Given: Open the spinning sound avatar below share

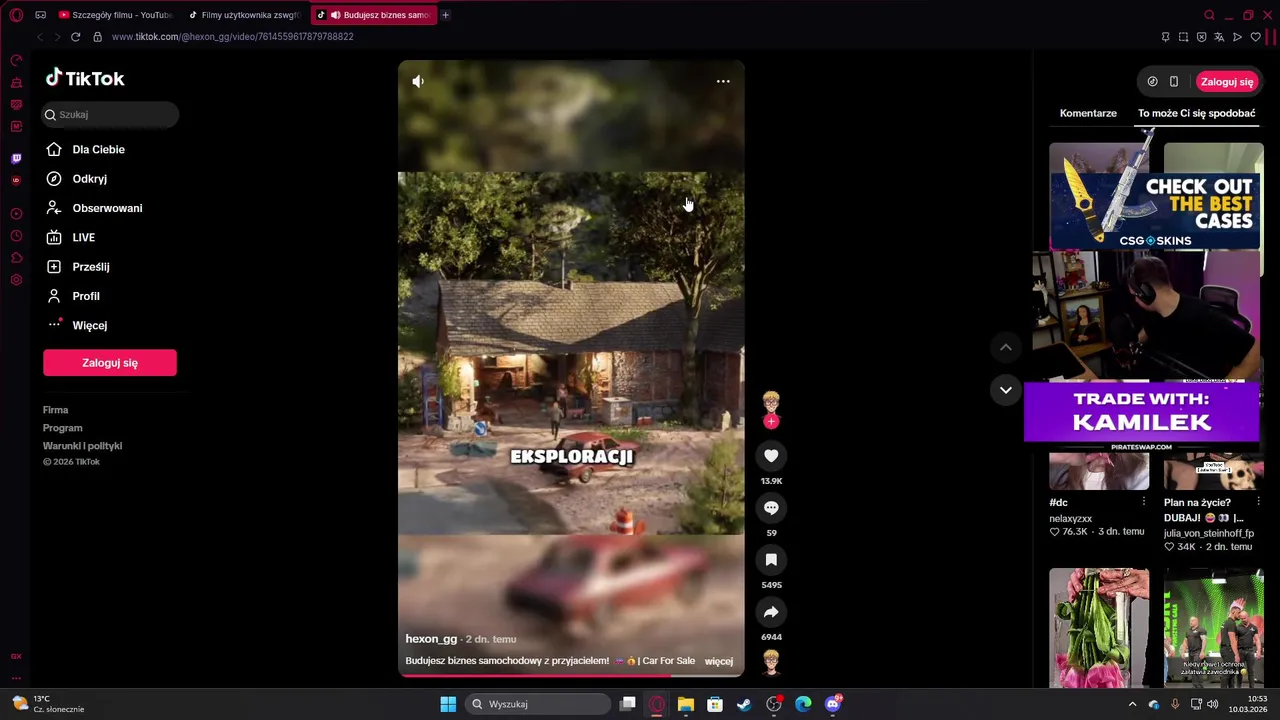Looking at the screenshot, I should coord(771,662).
